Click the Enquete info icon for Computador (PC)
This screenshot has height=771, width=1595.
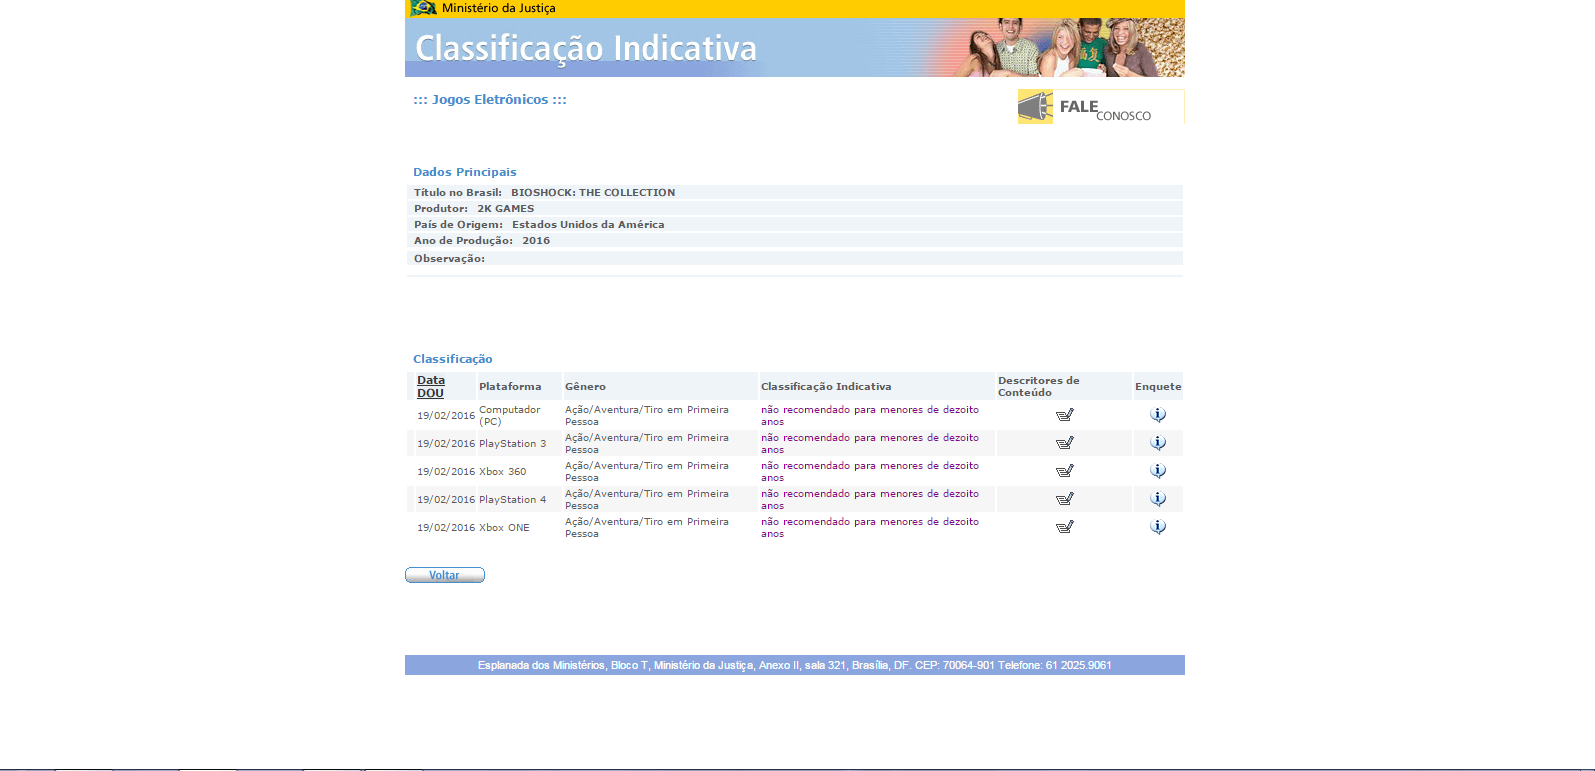[1158, 415]
